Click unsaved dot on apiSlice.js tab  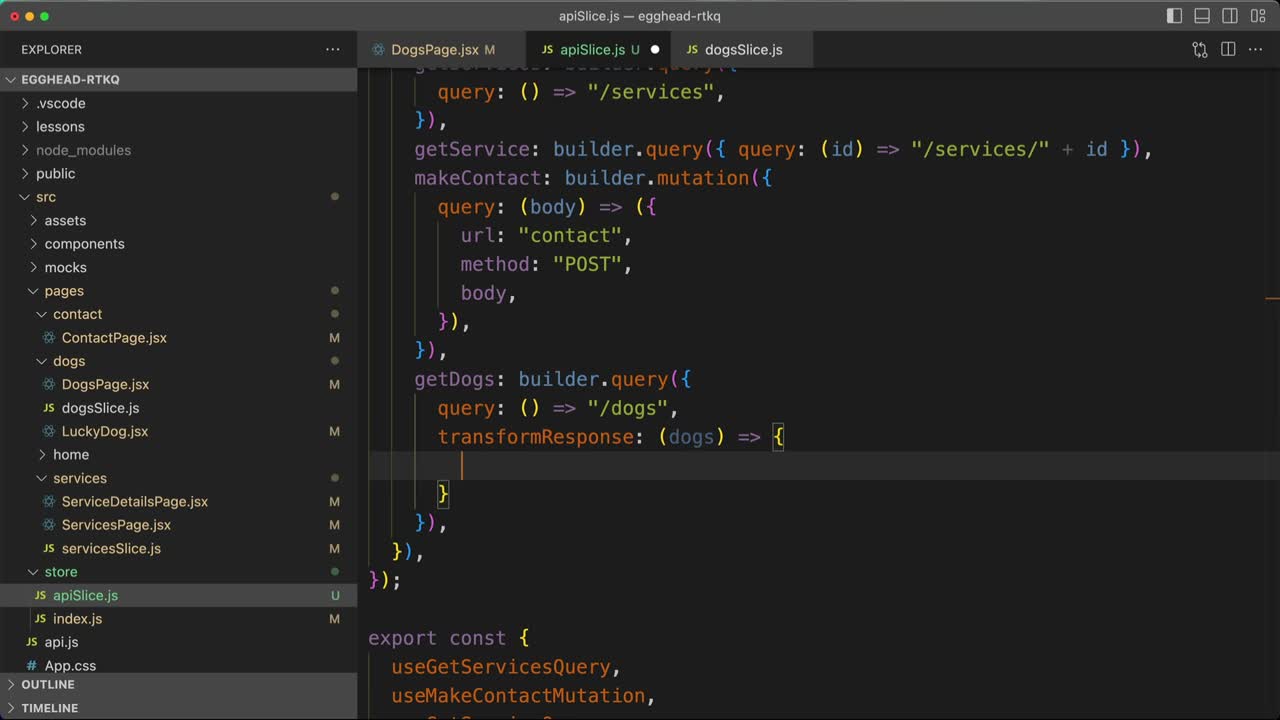coord(655,49)
